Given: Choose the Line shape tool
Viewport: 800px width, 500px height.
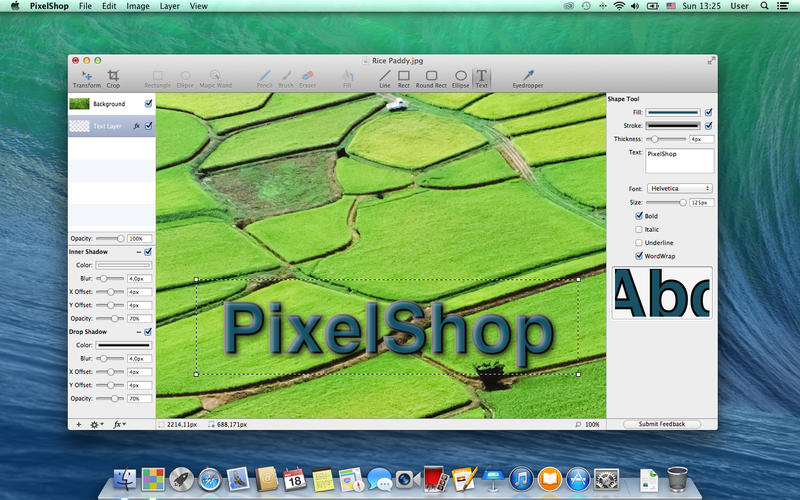Looking at the screenshot, I should [x=385, y=79].
